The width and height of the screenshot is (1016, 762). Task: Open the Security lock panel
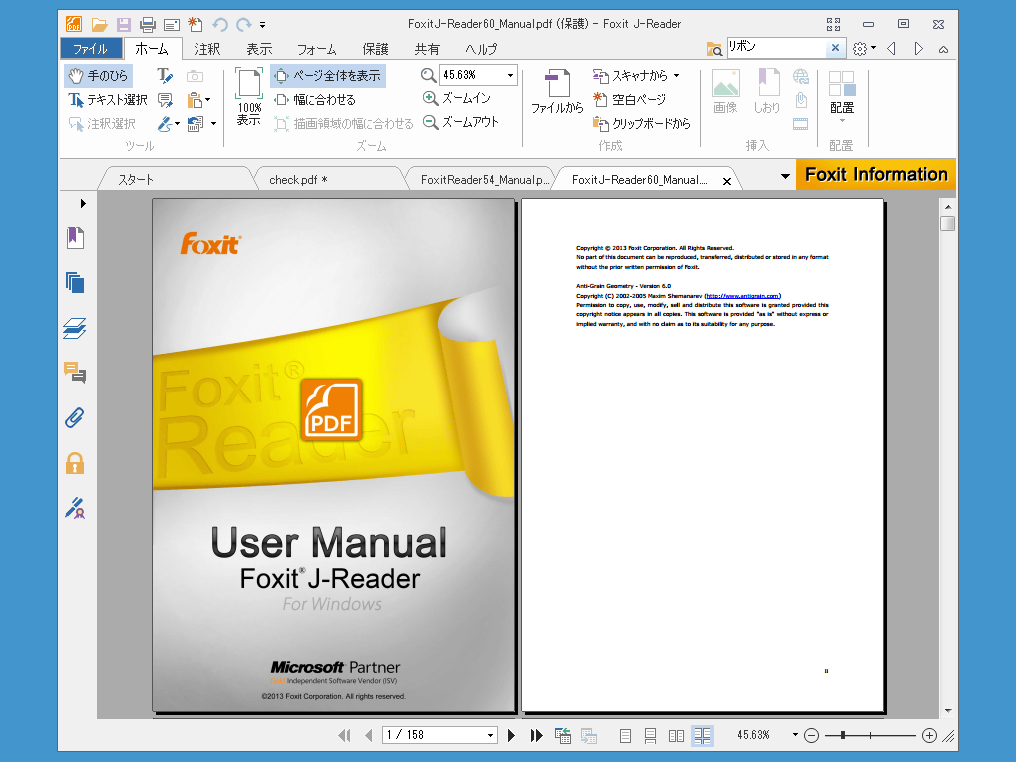coord(75,463)
